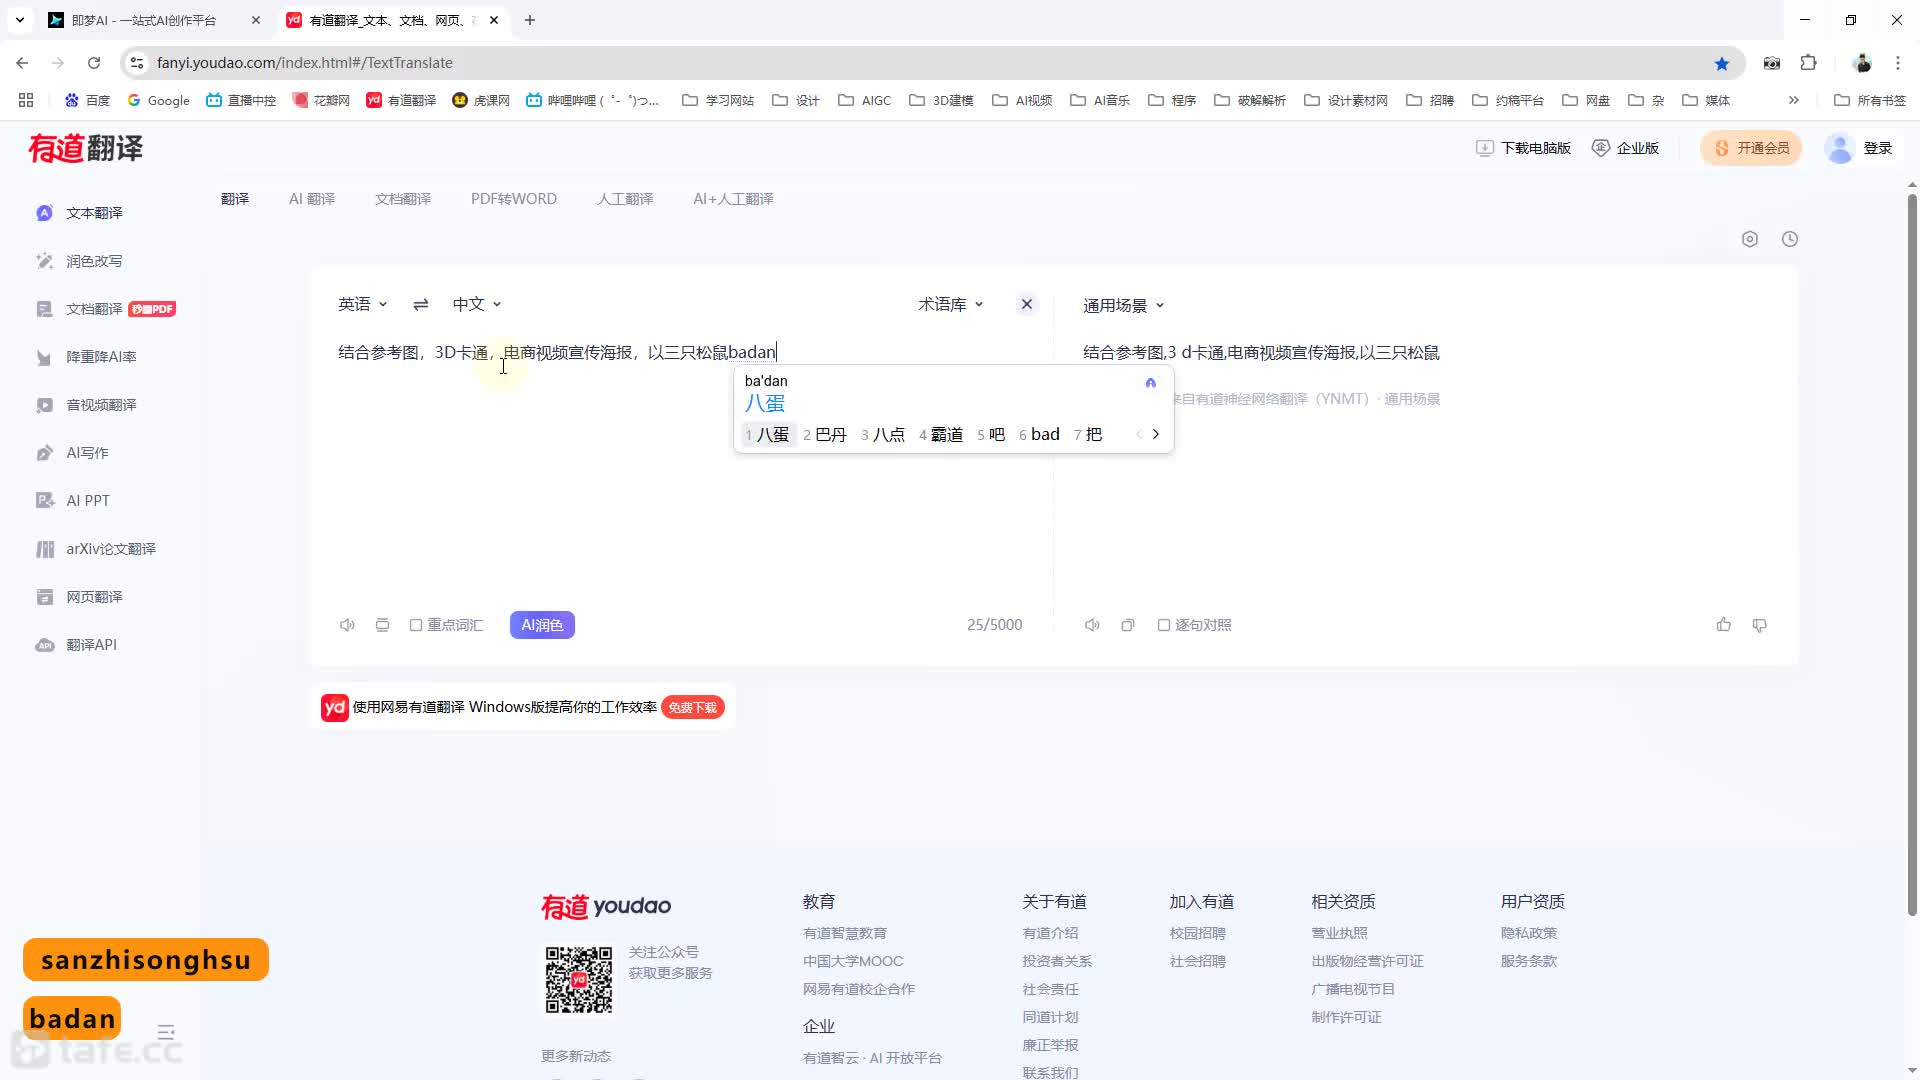Click the 免费下载 button
The height and width of the screenshot is (1080, 1920).
pyautogui.click(x=692, y=707)
